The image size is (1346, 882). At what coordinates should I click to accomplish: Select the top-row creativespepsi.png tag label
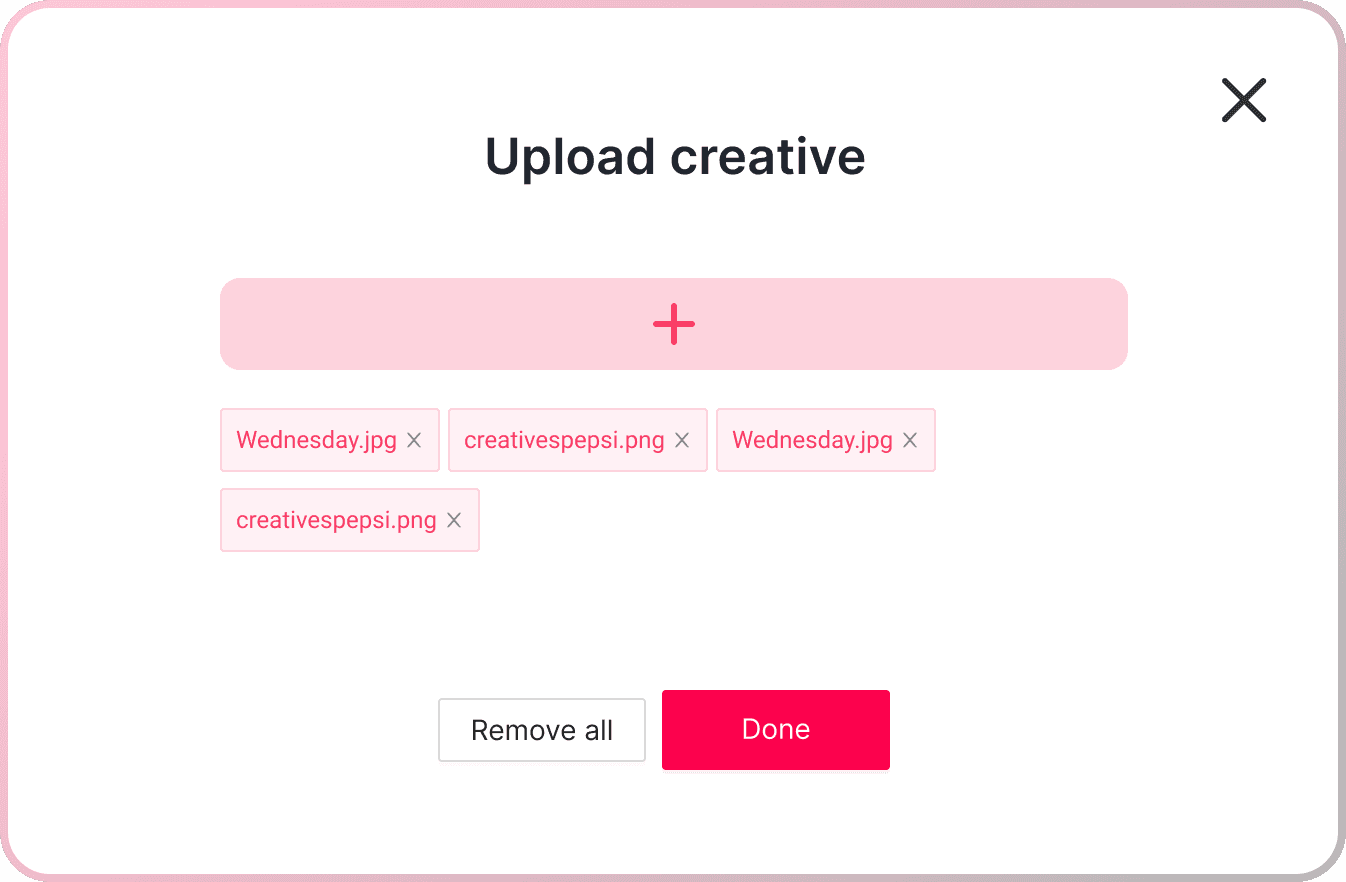564,440
